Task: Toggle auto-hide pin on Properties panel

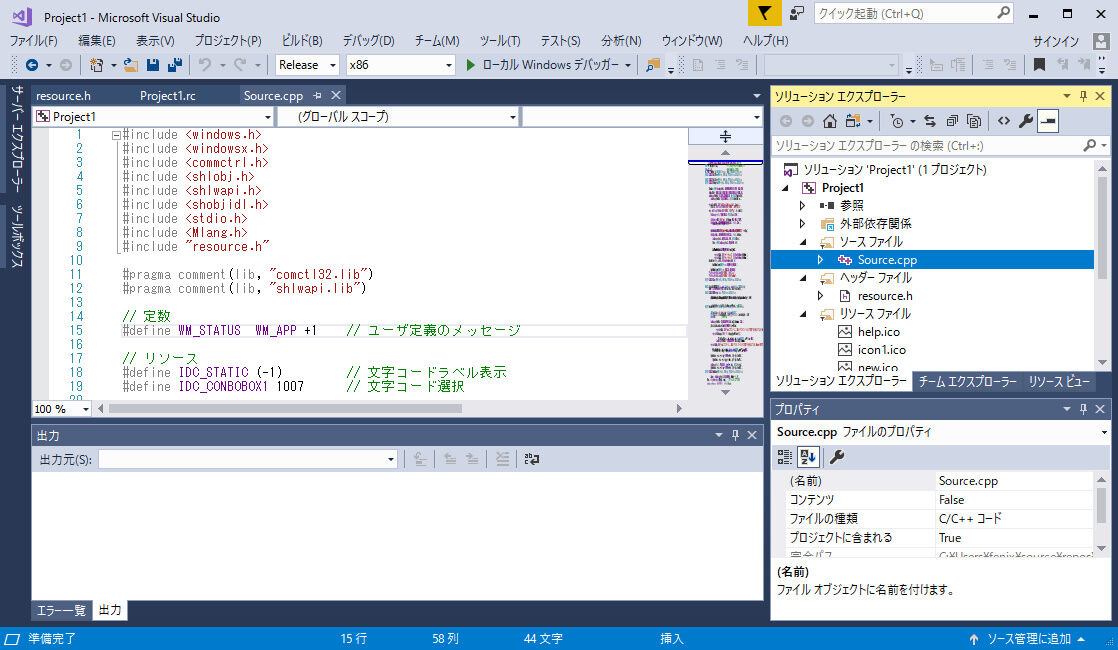Action: point(1083,408)
